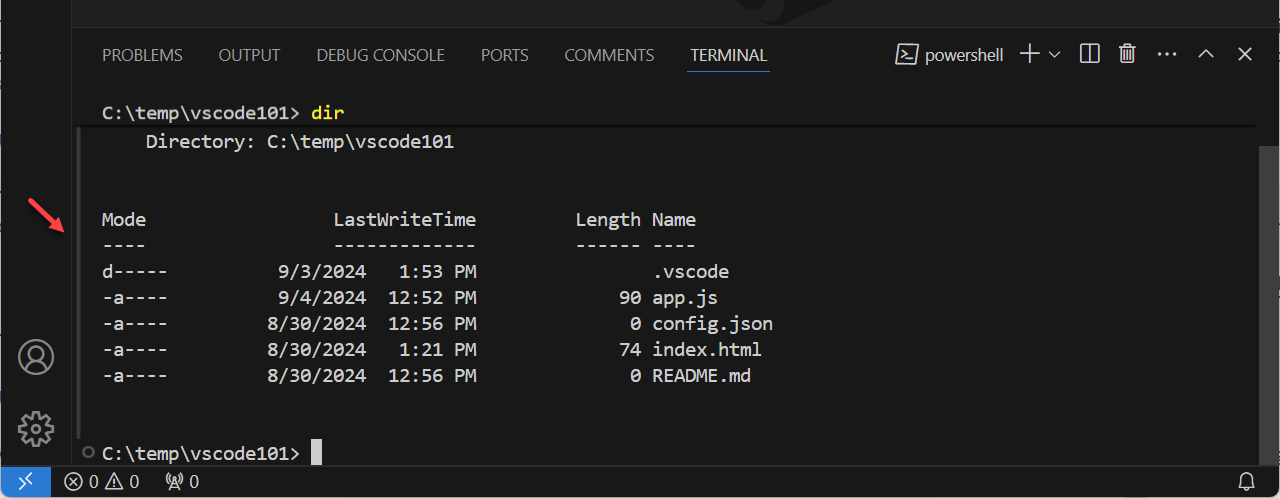Click the remote window indicator icon
Image resolution: width=1280 pixels, height=498 pixels.
pyautogui.click(x=25, y=482)
